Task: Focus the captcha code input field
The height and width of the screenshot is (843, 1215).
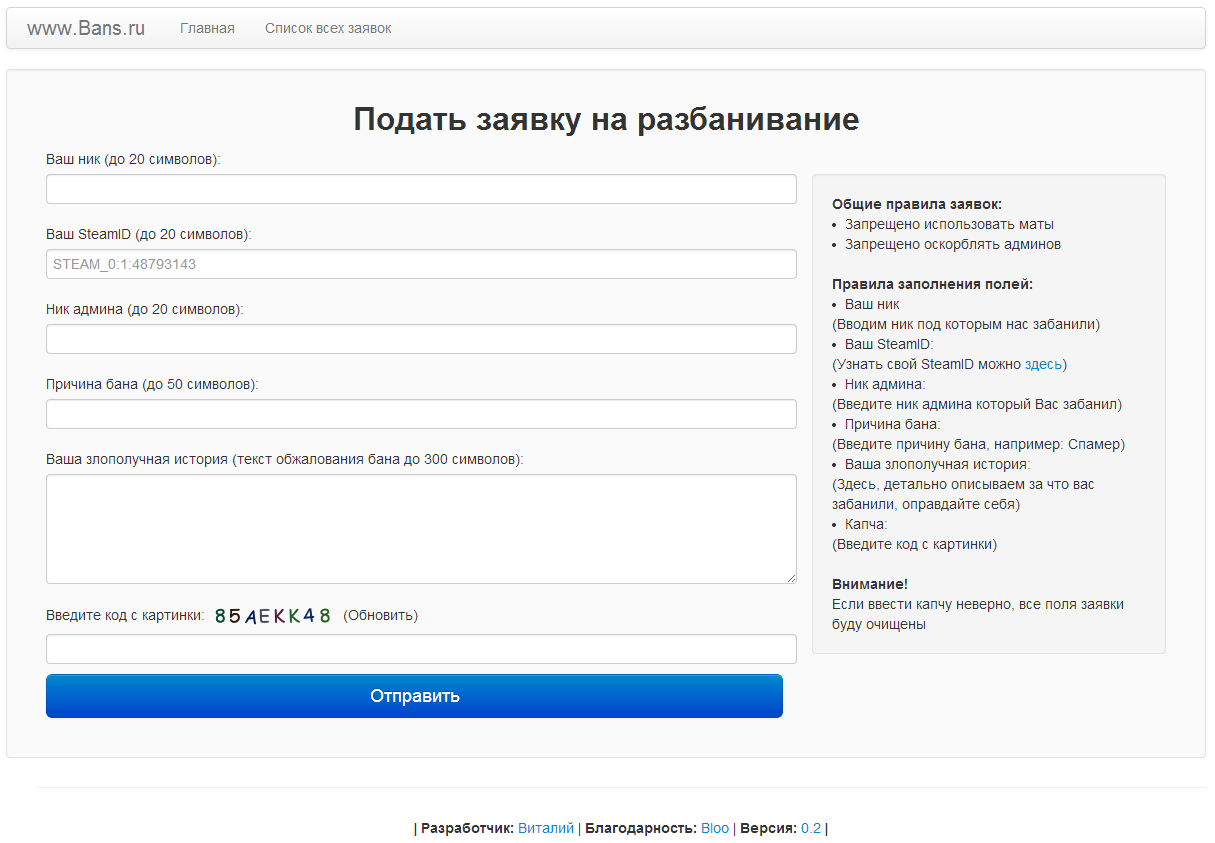Action: (x=421, y=649)
